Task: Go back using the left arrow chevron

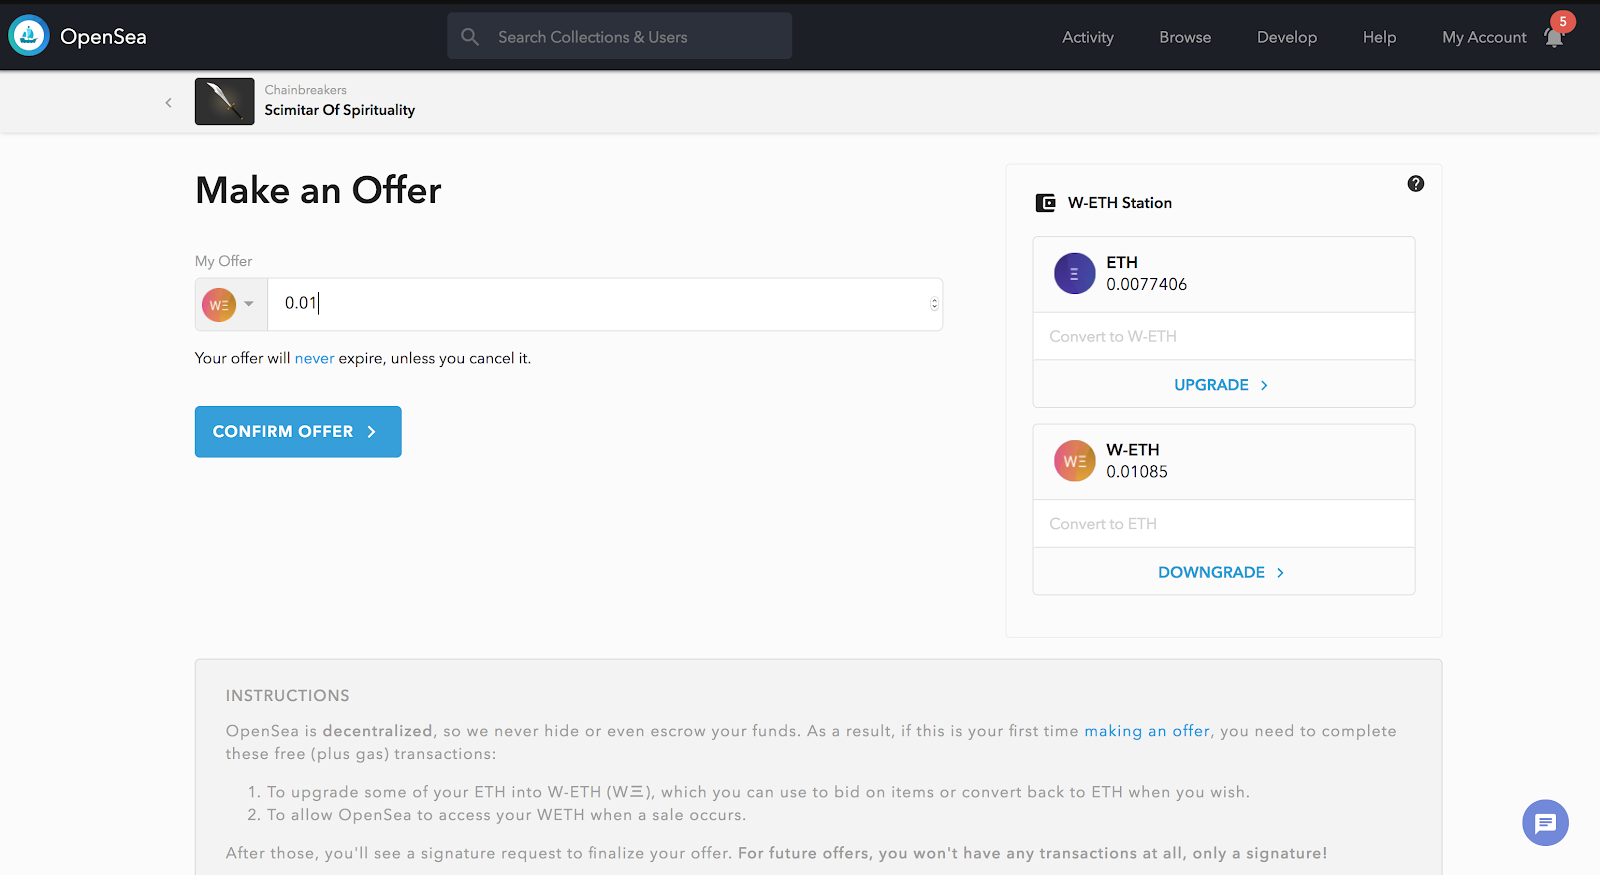Action: click(168, 102)
